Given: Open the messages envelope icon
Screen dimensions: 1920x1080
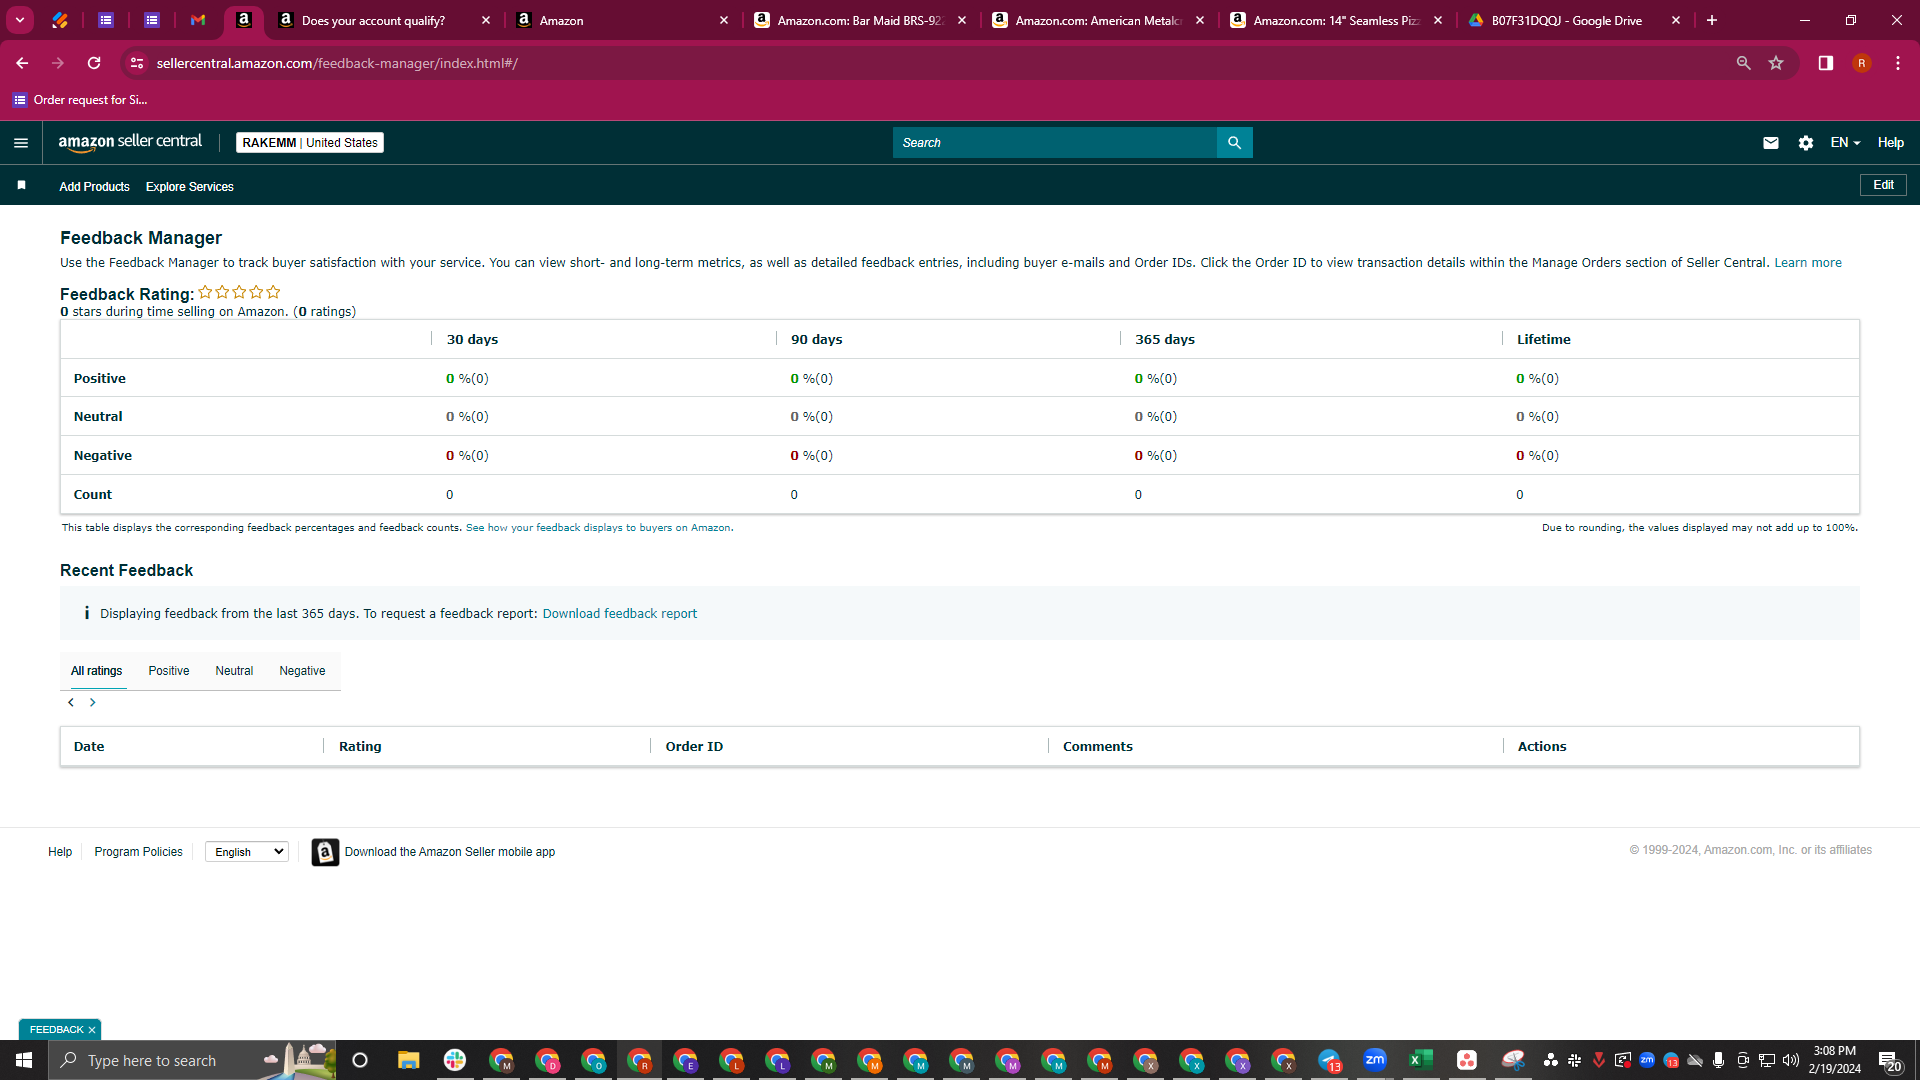Looking at the screenshot, I should pos(1770,143).
